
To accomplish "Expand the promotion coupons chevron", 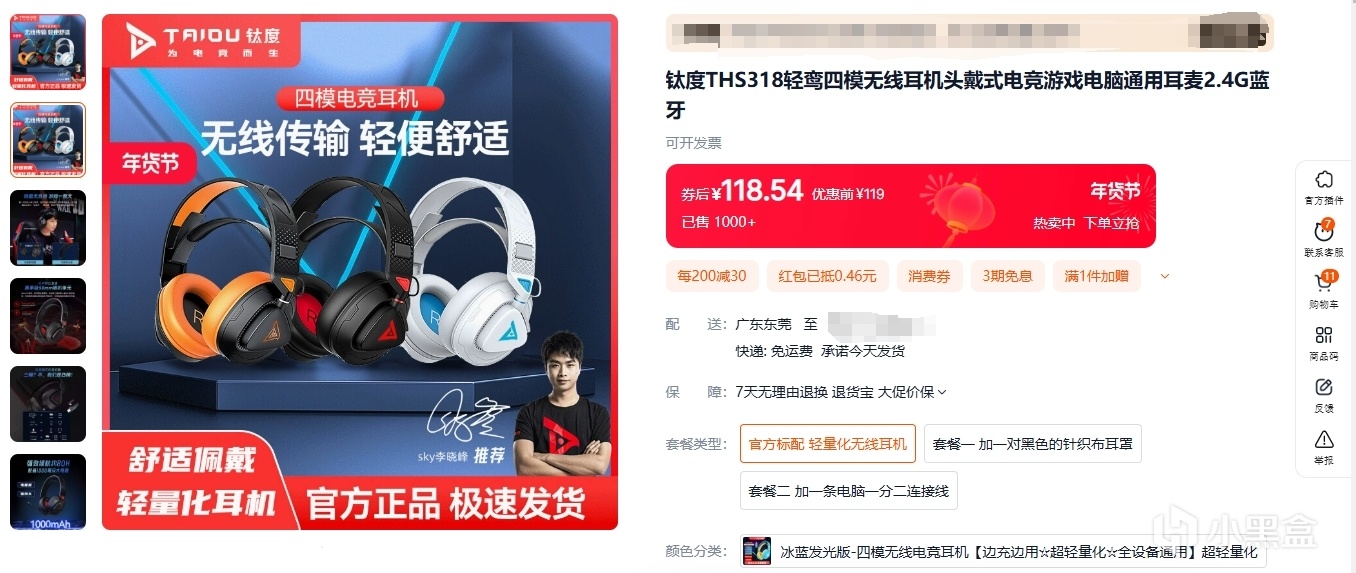I will (x=1164, y=276).
